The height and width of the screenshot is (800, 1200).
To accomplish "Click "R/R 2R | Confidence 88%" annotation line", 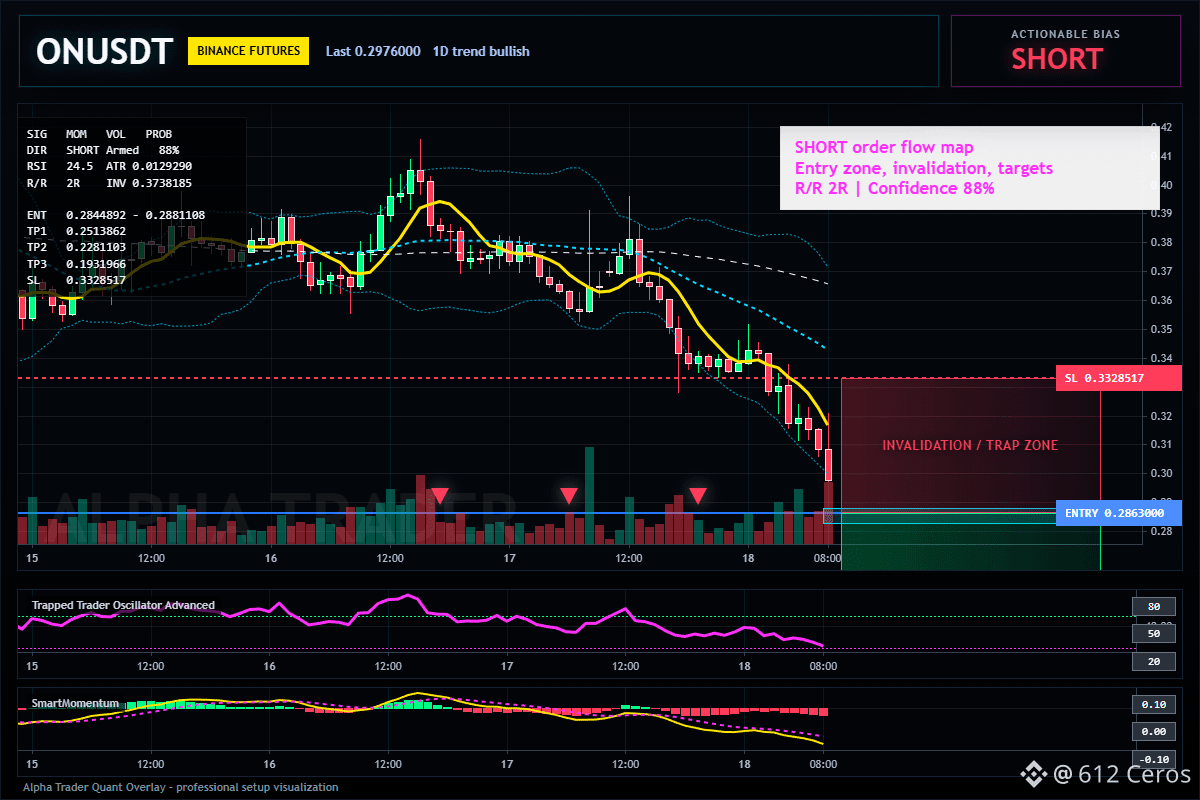I will pyautogui.click(x=895, y=188).
